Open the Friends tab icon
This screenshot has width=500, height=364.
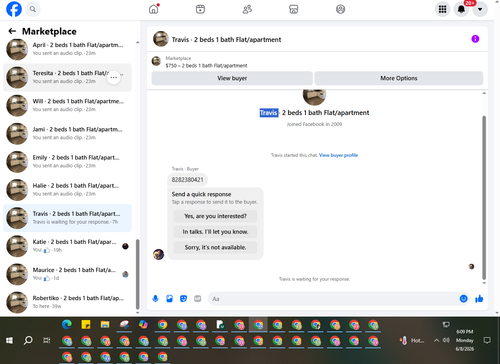click(247, 9)
